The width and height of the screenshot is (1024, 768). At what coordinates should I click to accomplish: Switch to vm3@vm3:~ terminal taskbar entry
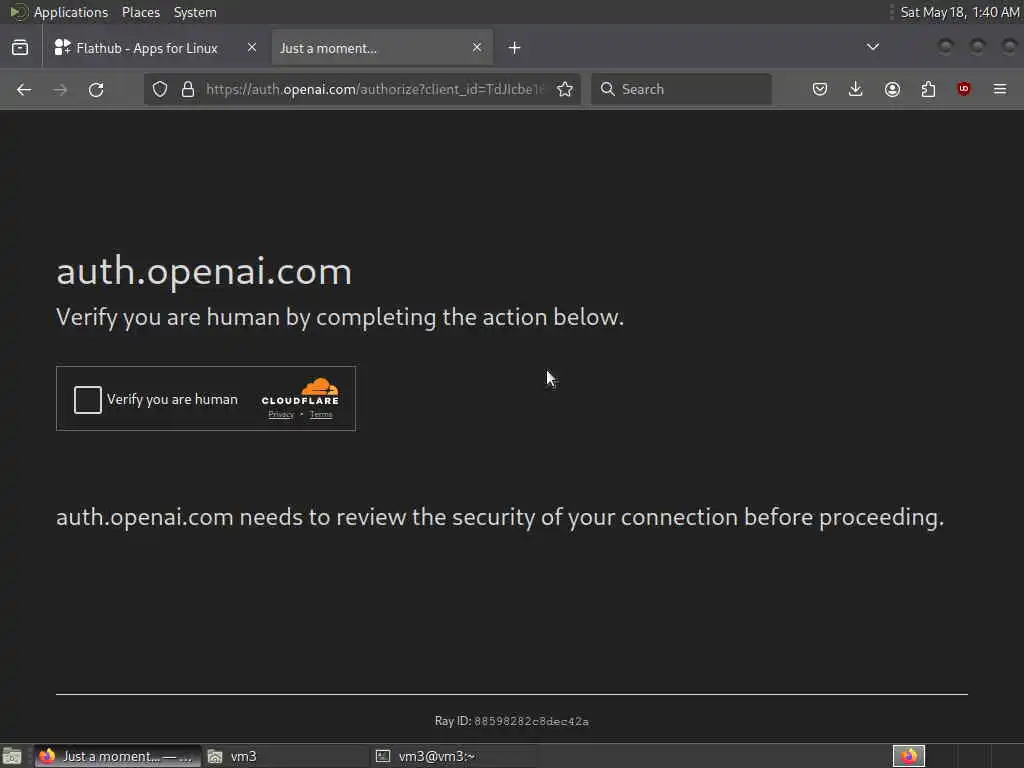tap(455, 756)
